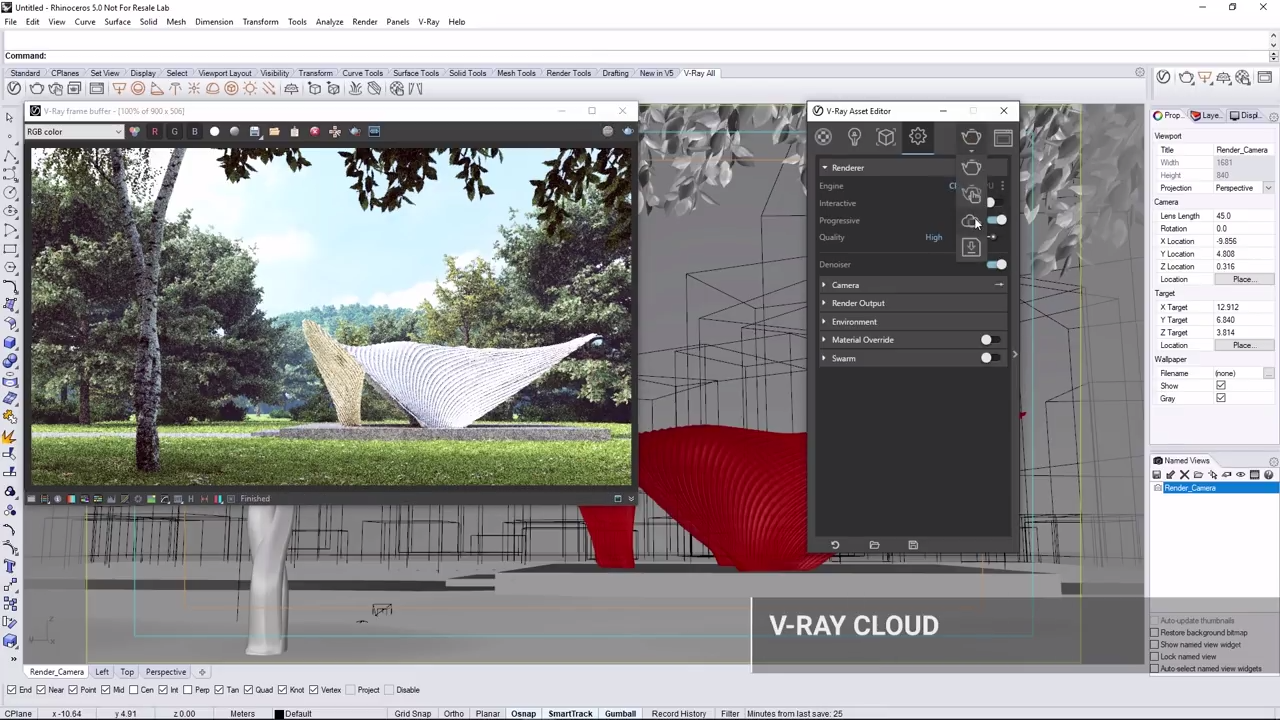Switch to the Render Tools toolbar tab
Screen dimensions: 1280x720
click(568, 73)
